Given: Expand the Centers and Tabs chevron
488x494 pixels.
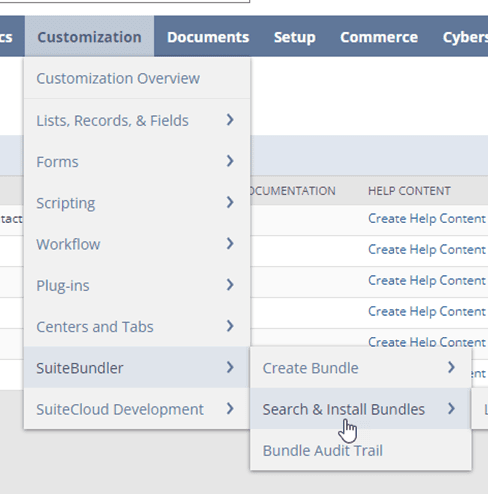Looking at the screenshot, I should (x=230, y=326).
